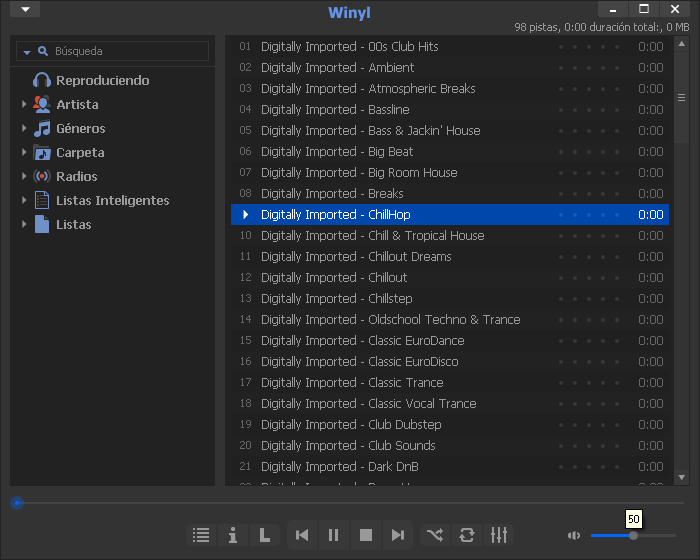Click the Listas Inteligentes document icon
Screen dimensions: 700x560
pos(42,200)
